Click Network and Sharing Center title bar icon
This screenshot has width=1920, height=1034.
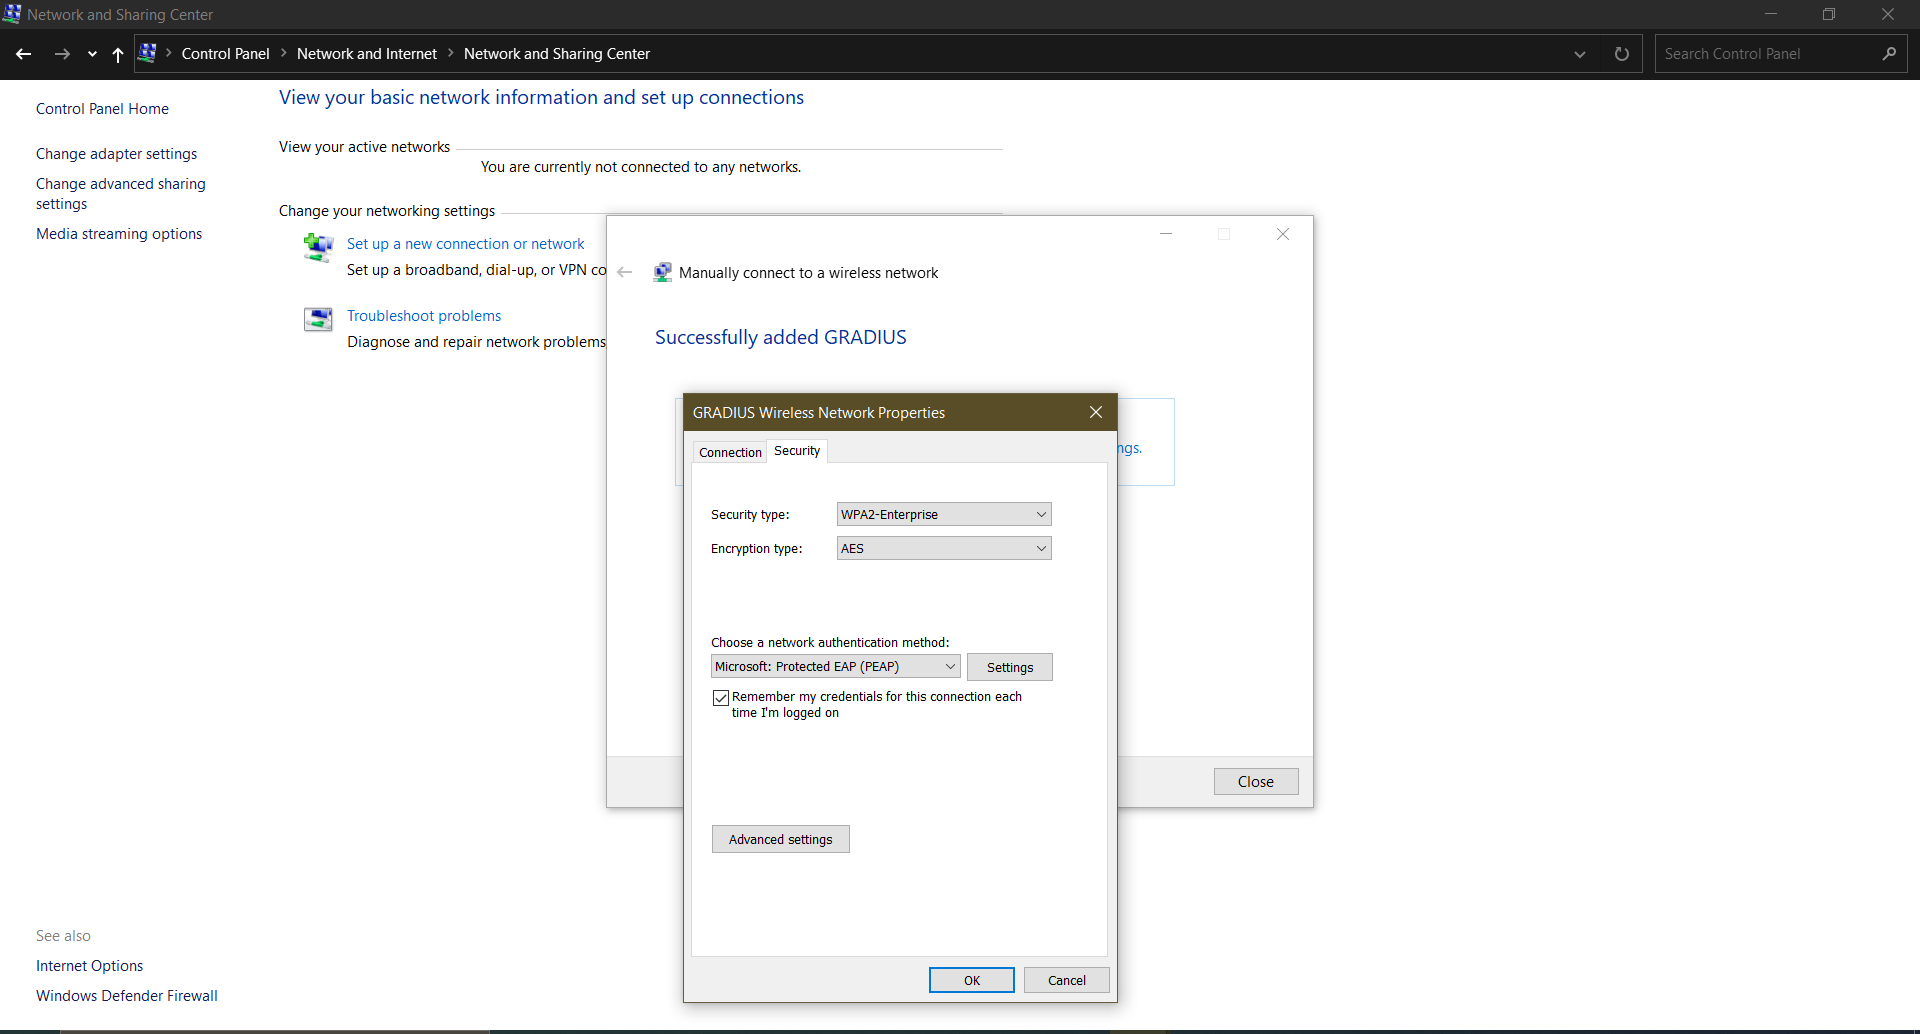pos(12,14)
